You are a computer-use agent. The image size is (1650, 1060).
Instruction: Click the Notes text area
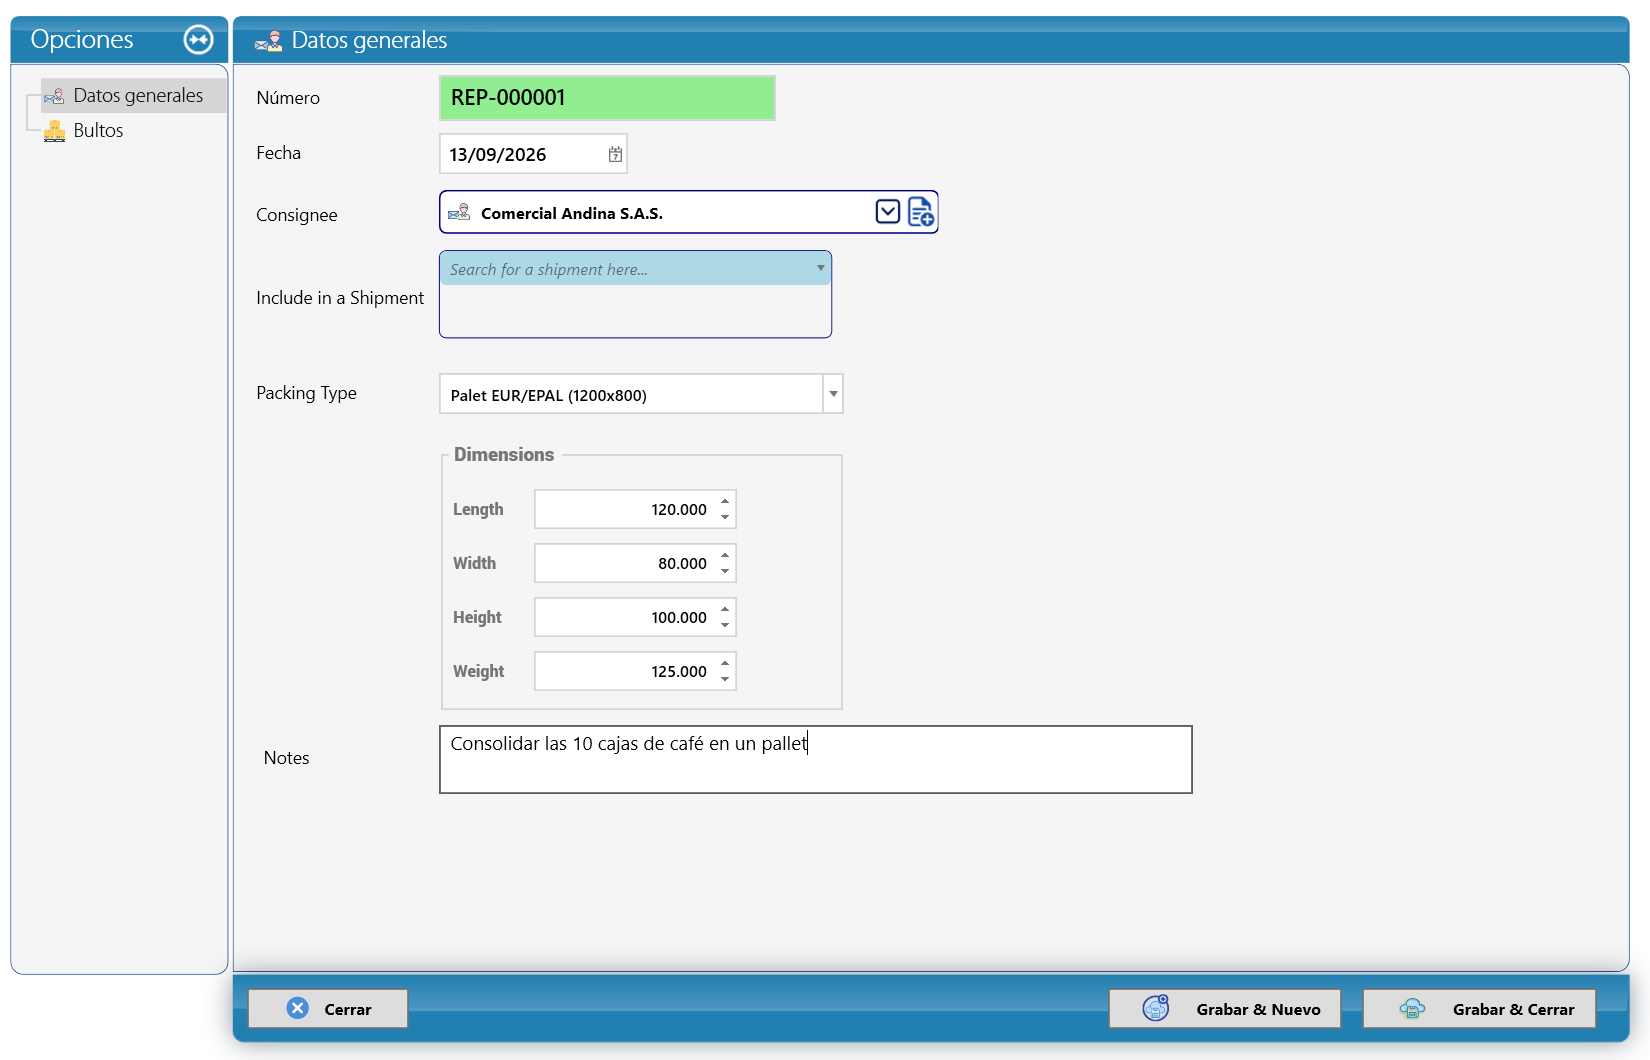click(816, 760)
